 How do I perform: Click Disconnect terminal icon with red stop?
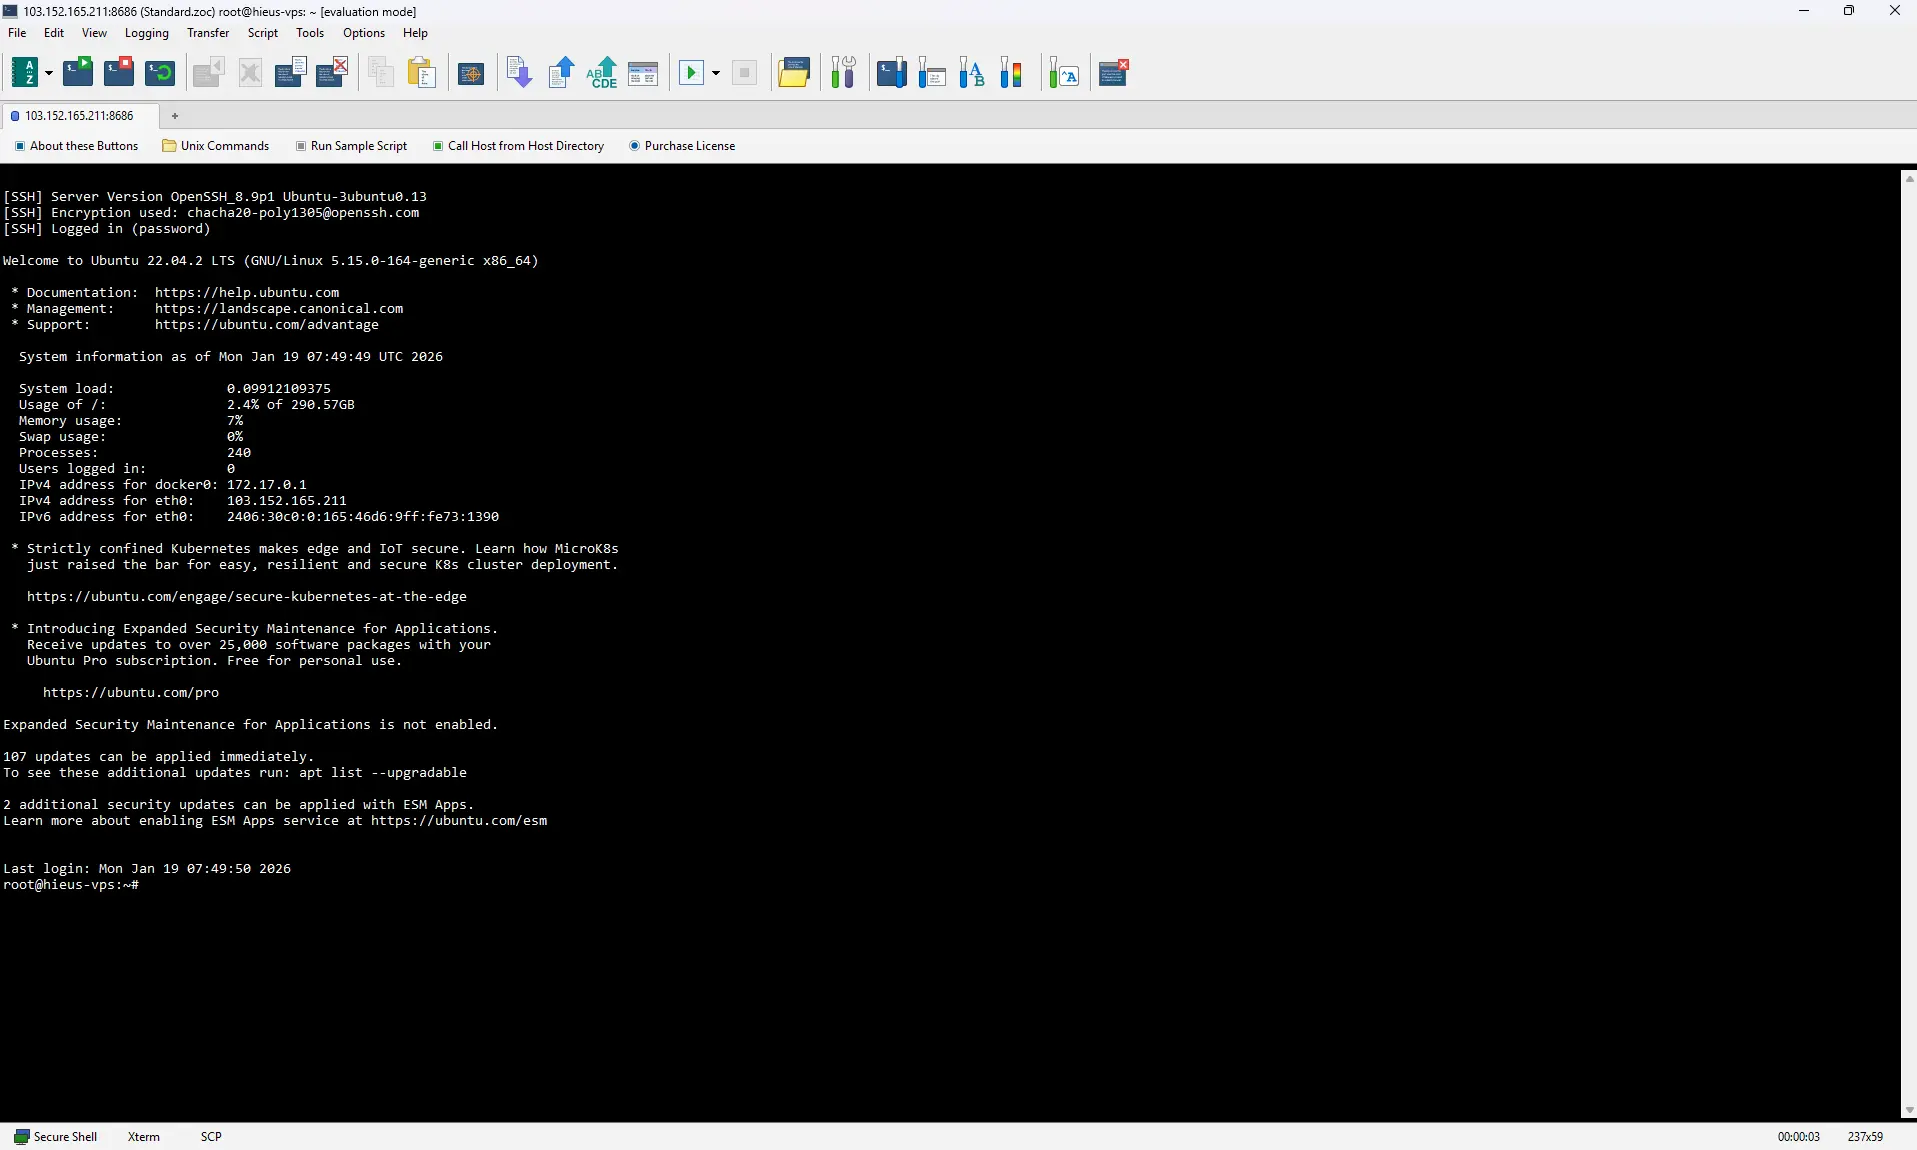point(119,73)
